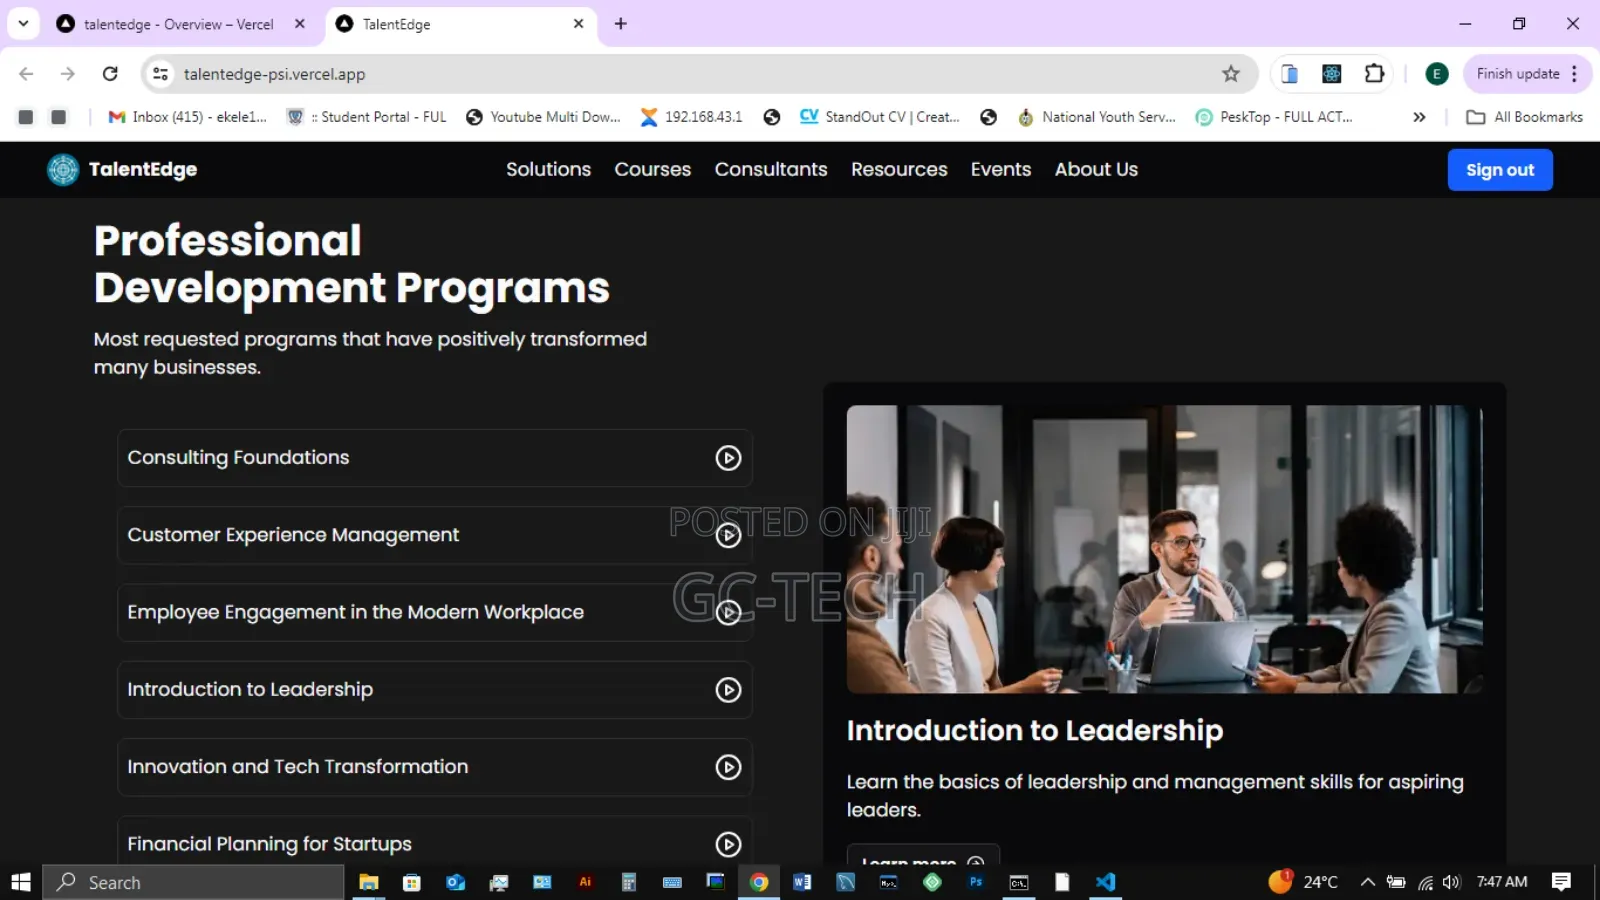View site information icon in address bar

[x=160, y=74]
